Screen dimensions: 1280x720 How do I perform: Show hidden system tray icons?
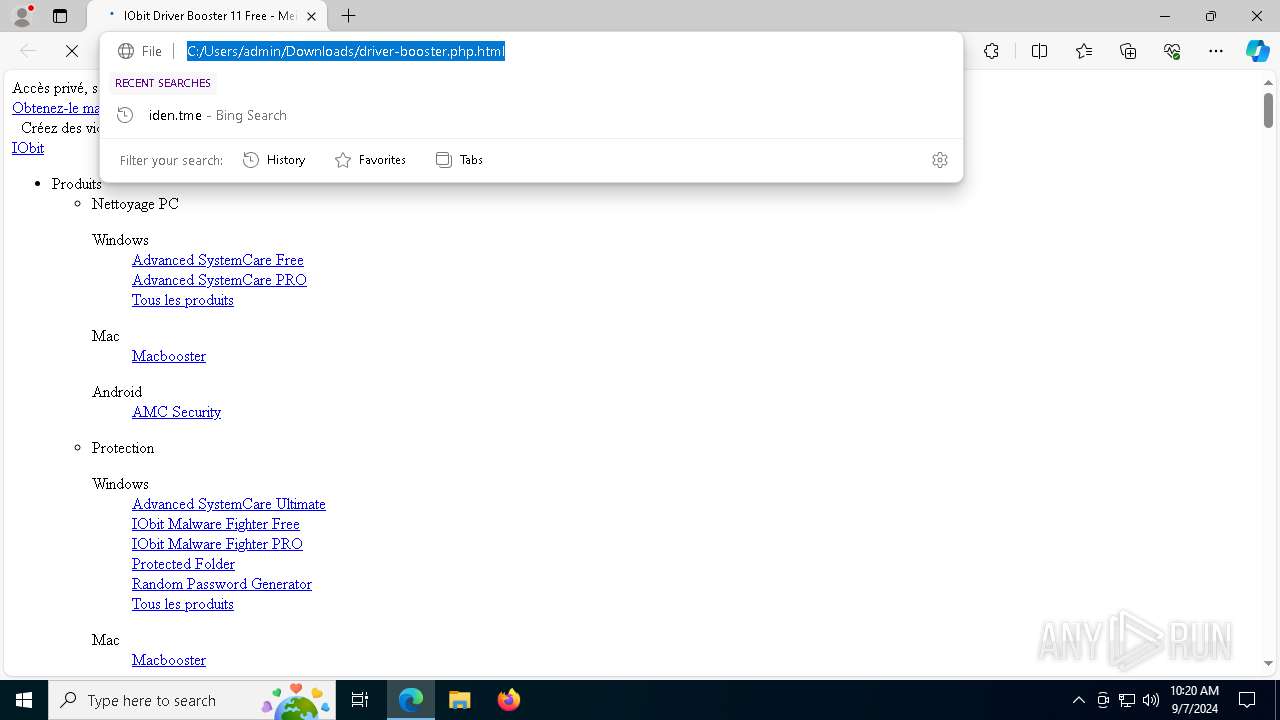[1078, 700]
